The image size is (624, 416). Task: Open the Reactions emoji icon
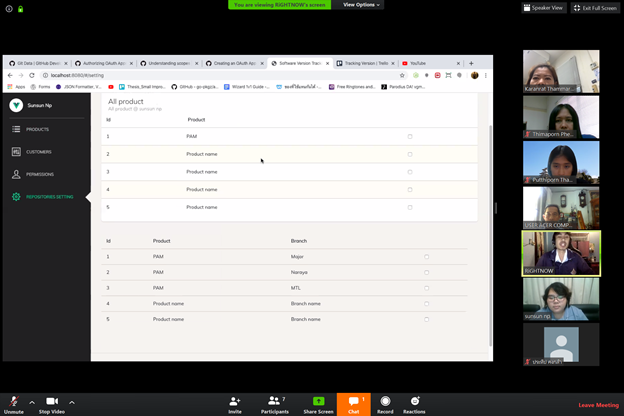coord(414,400)
